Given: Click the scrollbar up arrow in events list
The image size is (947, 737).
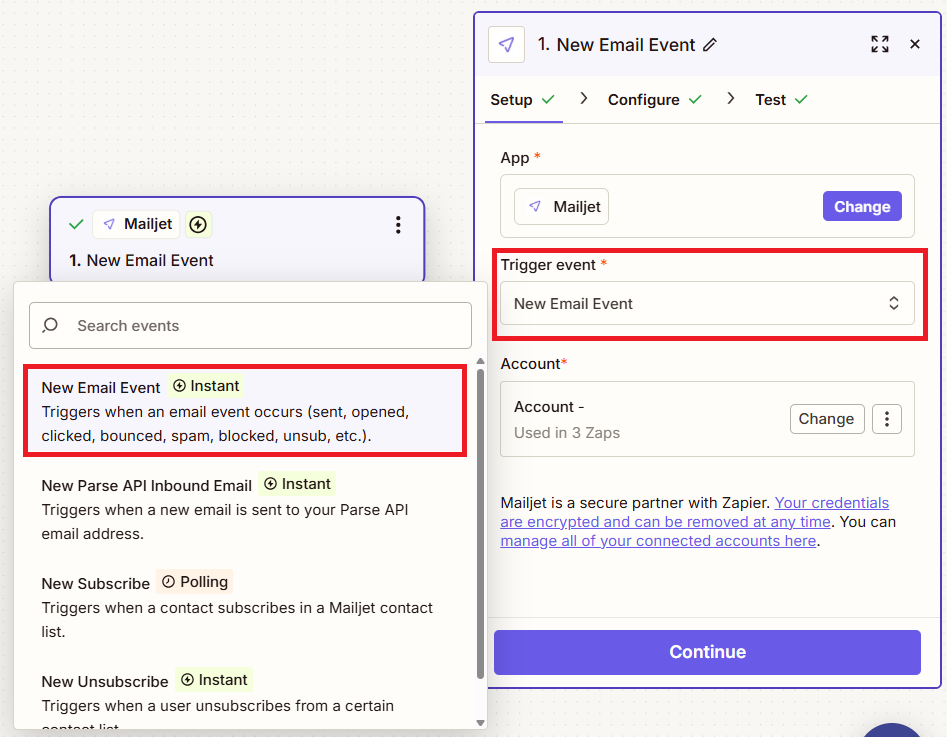Looking at the screenshot, I should [481, 361].
